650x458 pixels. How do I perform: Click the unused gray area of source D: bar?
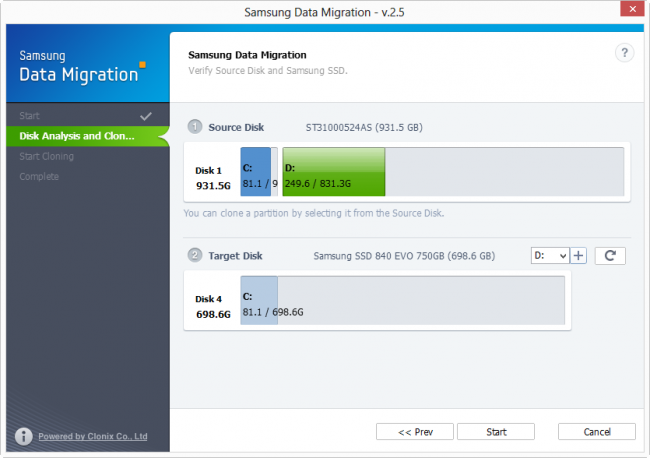[504, 172]
